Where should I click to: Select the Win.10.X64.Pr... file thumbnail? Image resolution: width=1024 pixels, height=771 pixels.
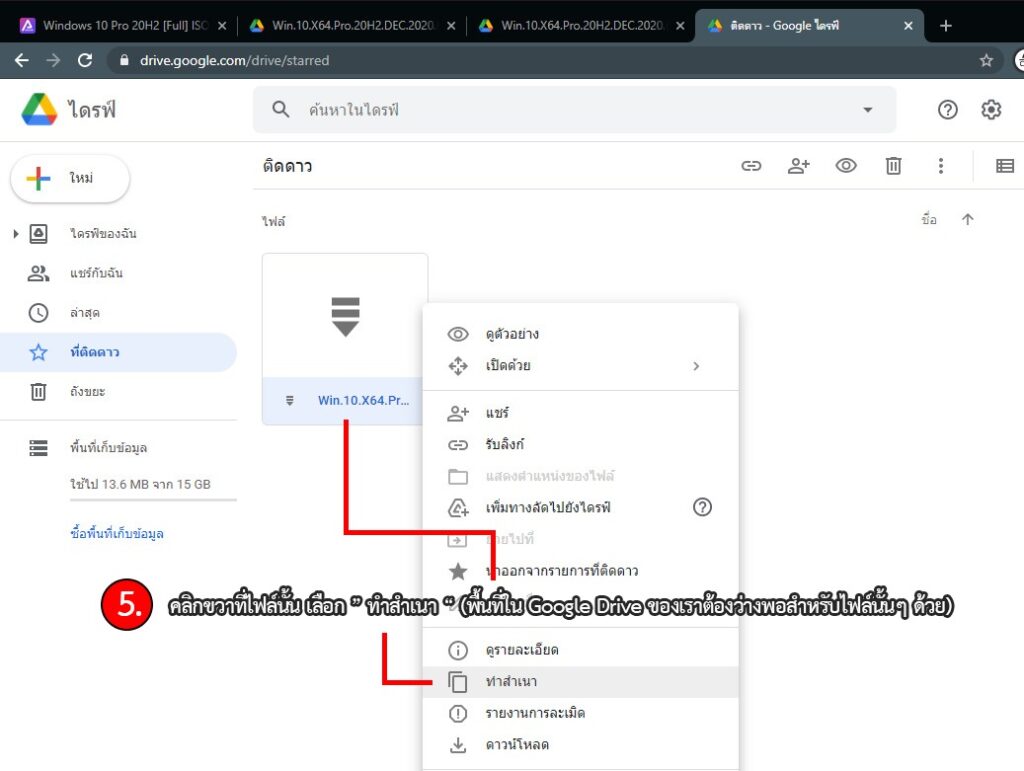pyautogui.click(x=345, y=316)
